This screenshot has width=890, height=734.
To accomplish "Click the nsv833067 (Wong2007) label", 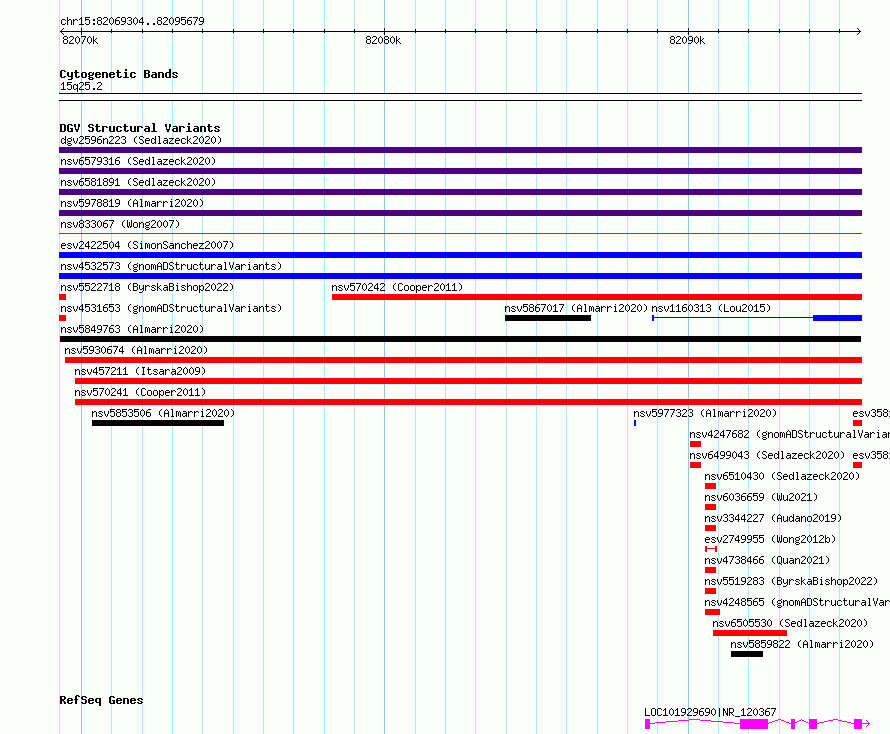I will click(120, 224).
